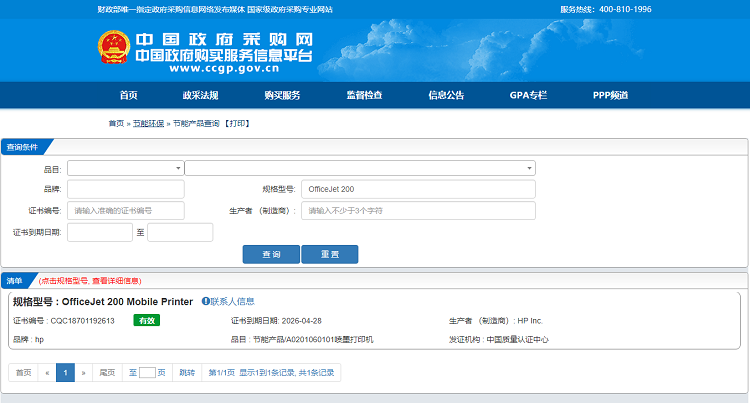Click the 节能环保 breadcrumb link

pyautogui.click(x=148, y=123)
